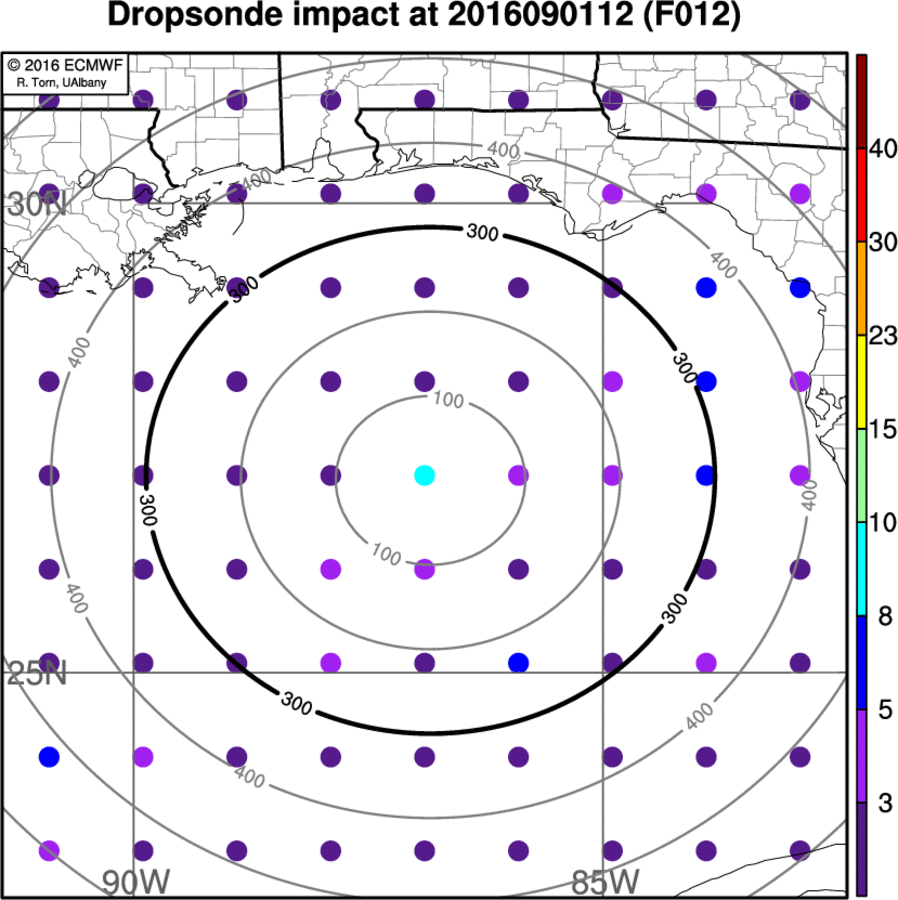Screen dimensions: 898x900
Task: Click the colorbar value label "10"
Action: [x=883, y=522]
